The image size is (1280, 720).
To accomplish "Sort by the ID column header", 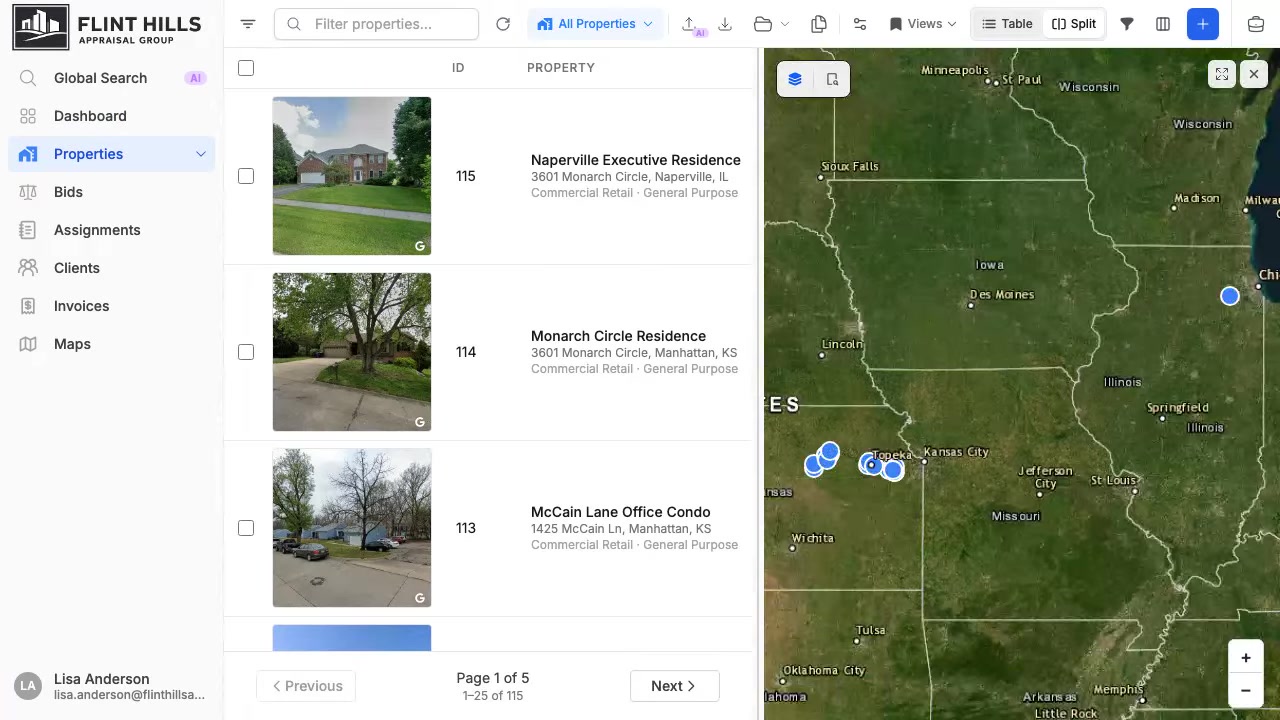I will pyautogui.click(x=458, y=68).
